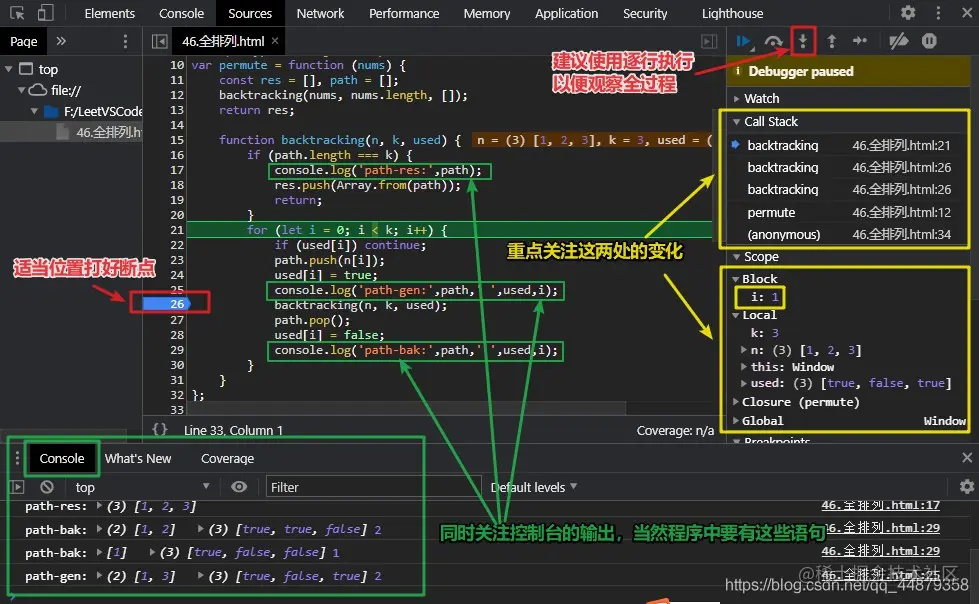Clear the console with the no-entry icon
This screenshot has width=979, height=604.
47,488
